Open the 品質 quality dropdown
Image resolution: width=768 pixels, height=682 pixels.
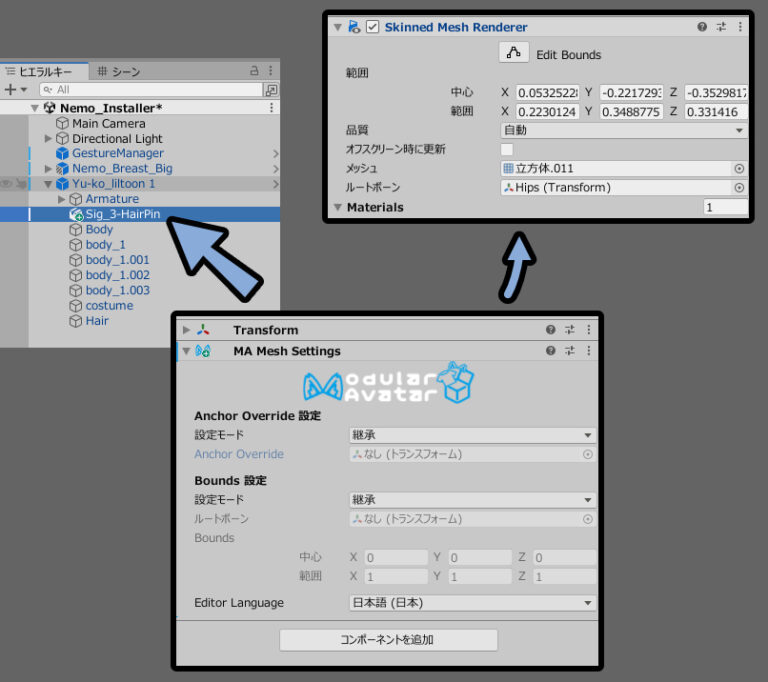pos(623,130)
